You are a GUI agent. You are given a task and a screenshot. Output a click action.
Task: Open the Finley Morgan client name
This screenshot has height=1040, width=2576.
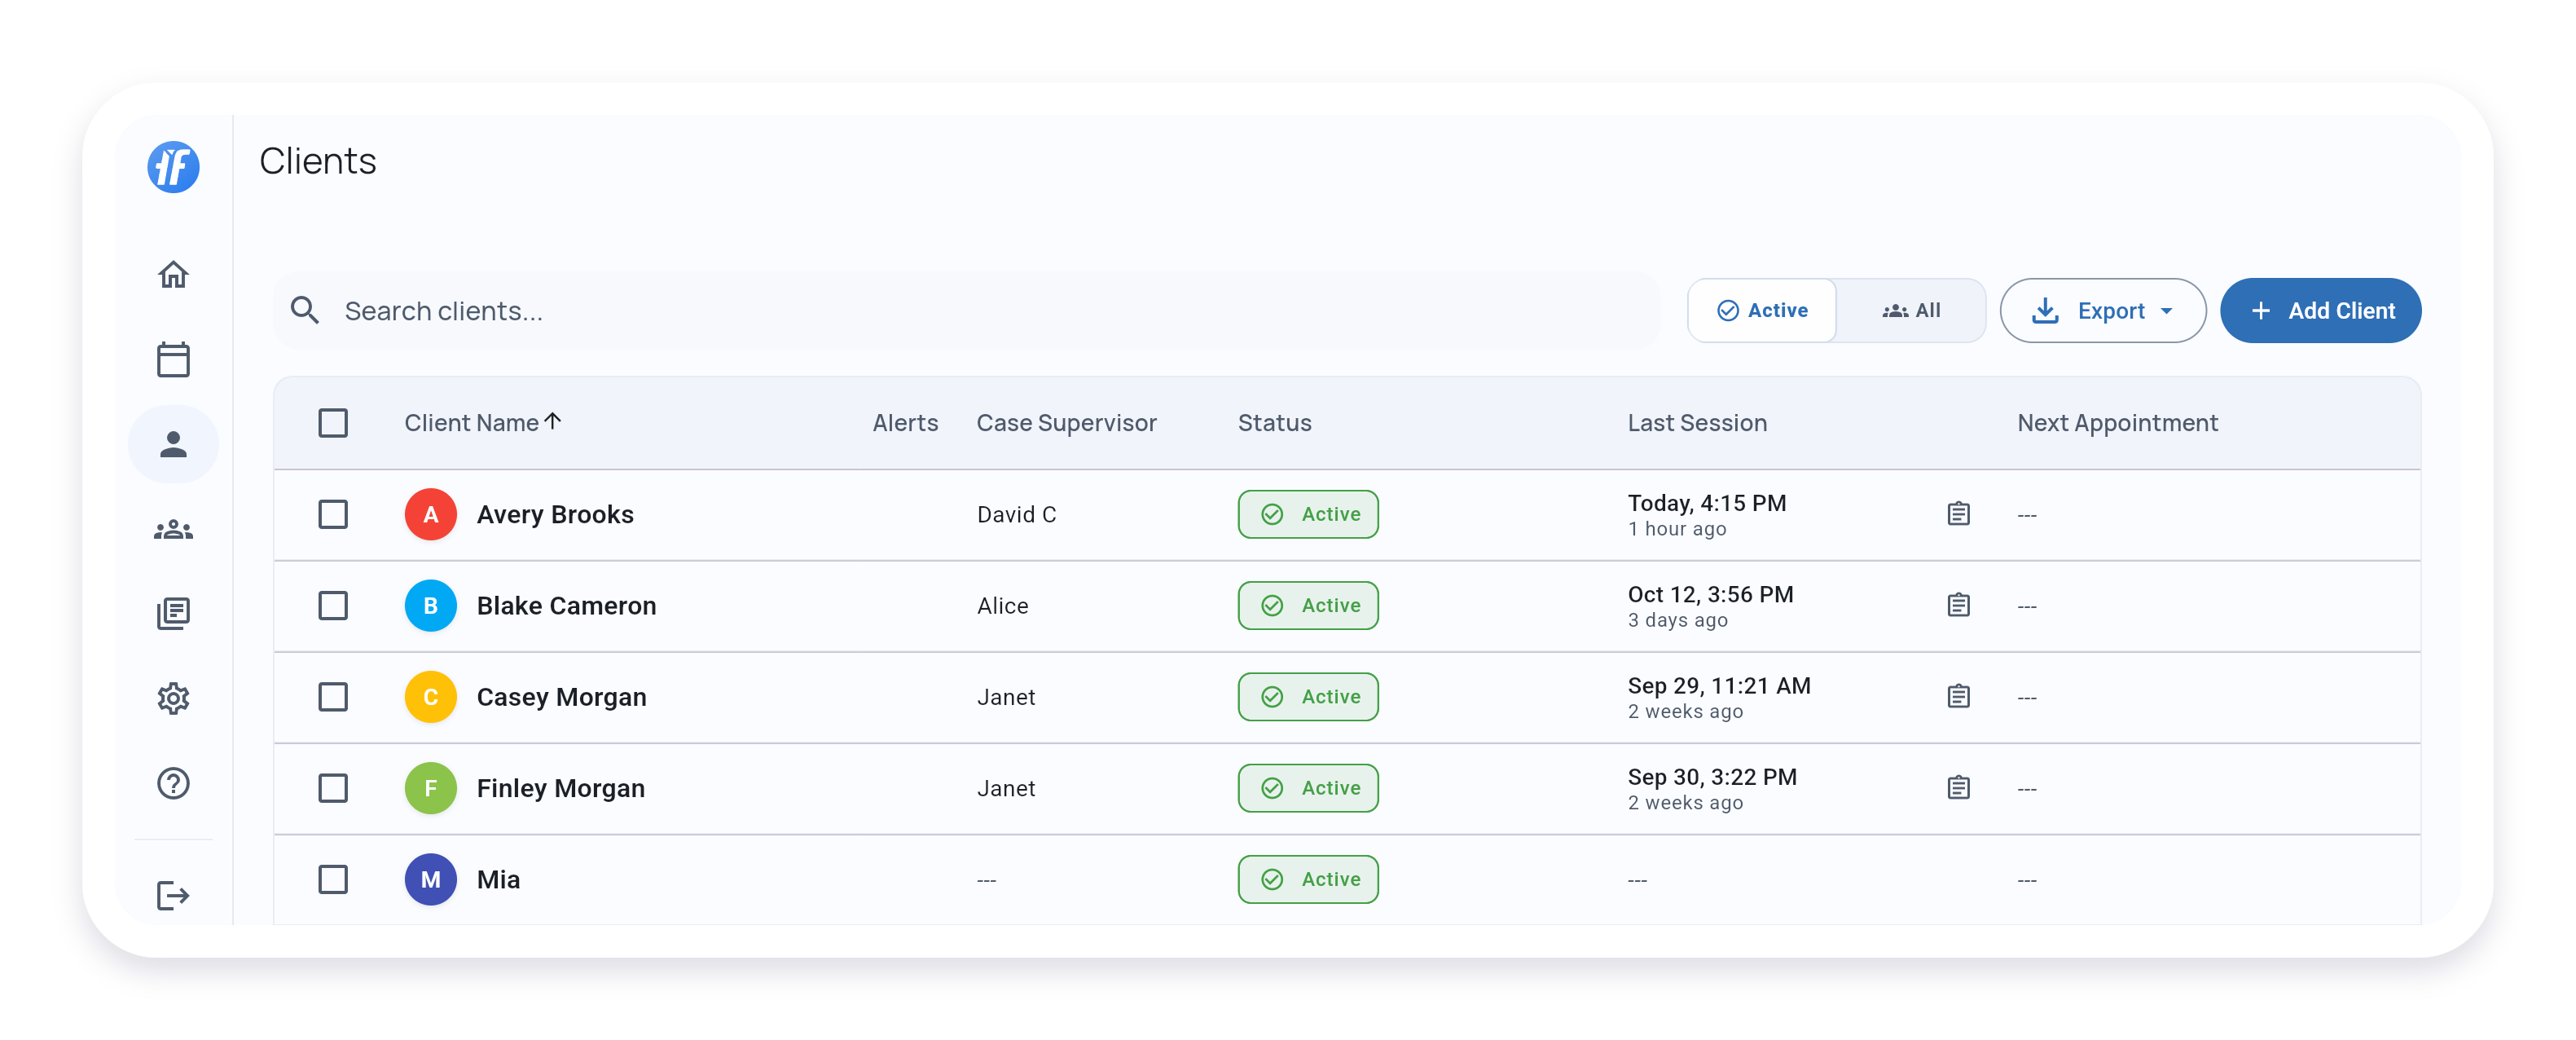pos(560,788)
